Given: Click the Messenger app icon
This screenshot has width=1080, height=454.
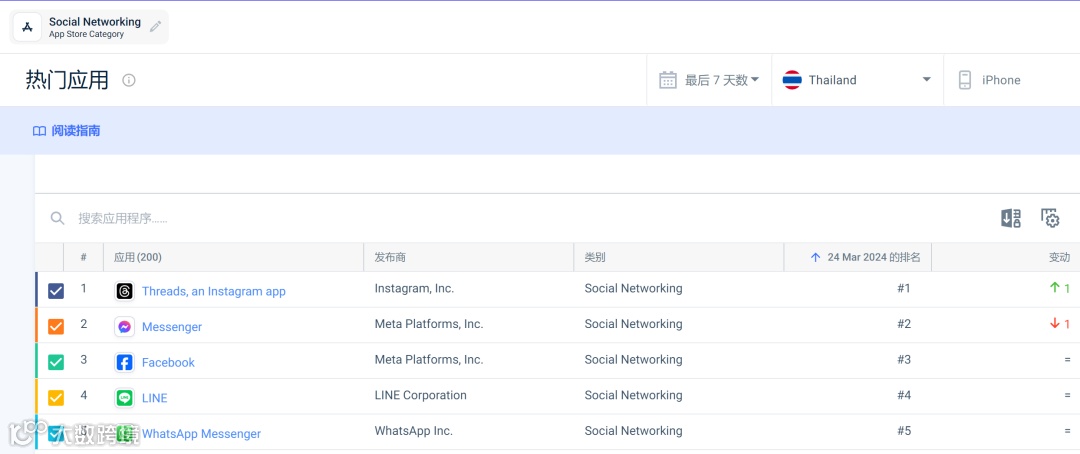Looking at the screenshot, I should [125, 327].
